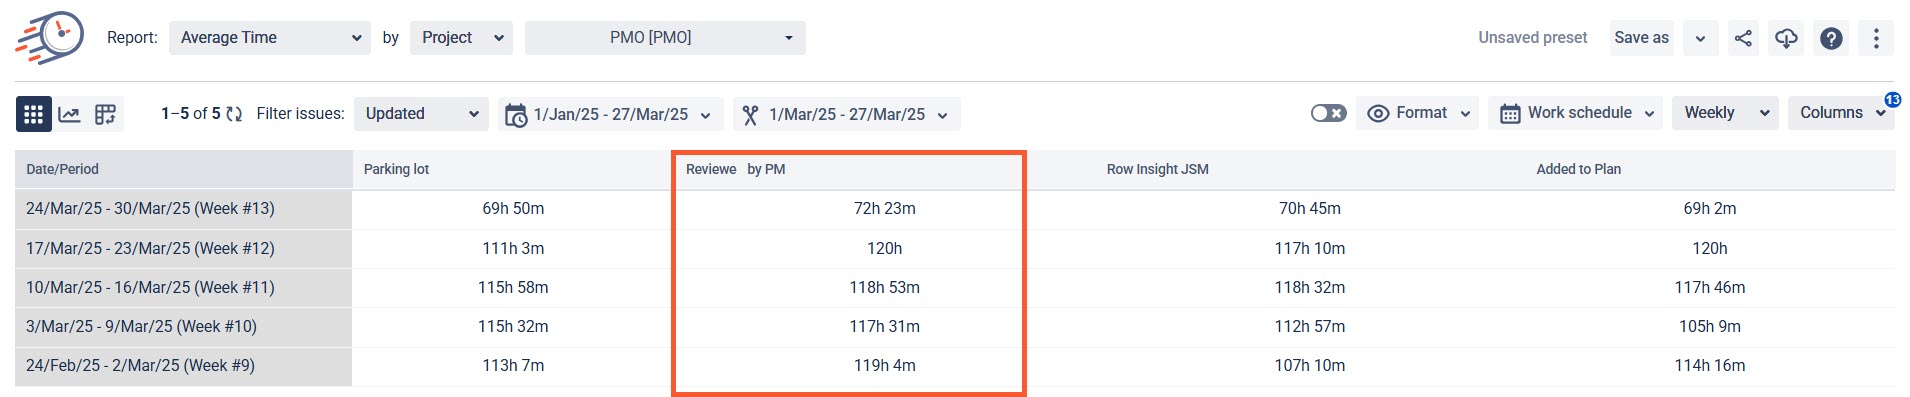Click the 119h 4m cell

[885, 365]
